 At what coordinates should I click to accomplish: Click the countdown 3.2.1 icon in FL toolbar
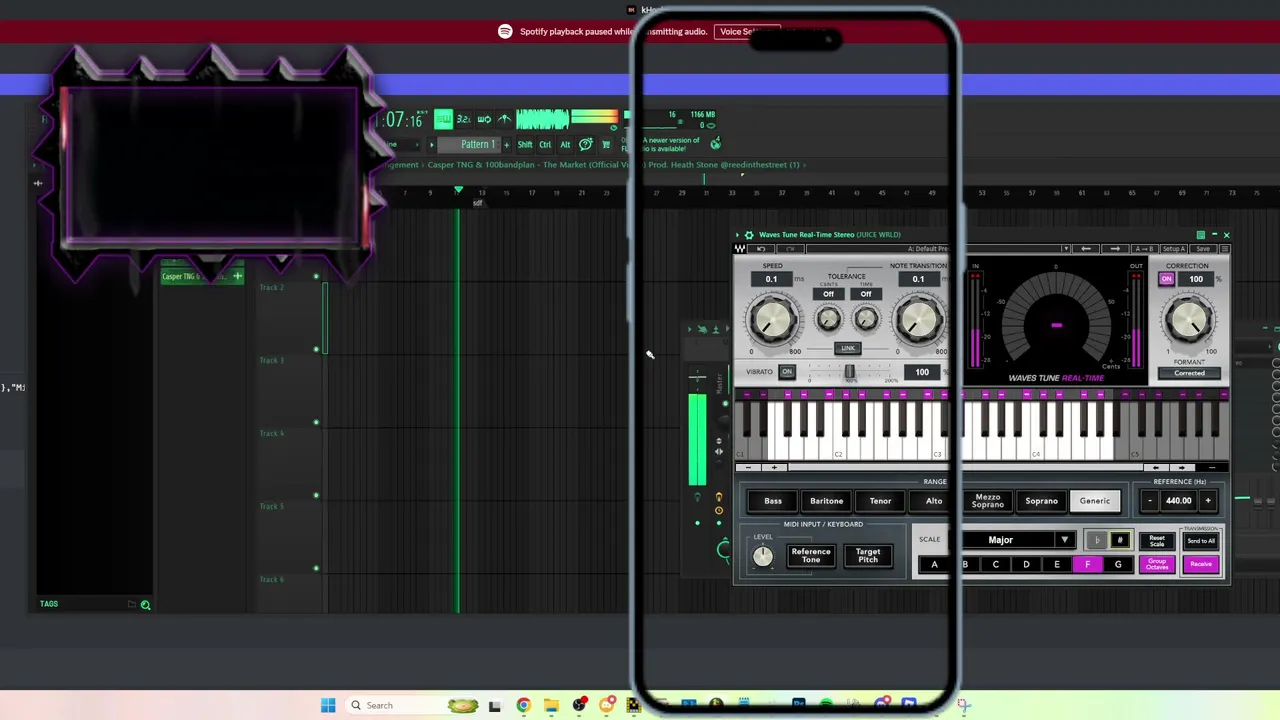tap(463, 119)
